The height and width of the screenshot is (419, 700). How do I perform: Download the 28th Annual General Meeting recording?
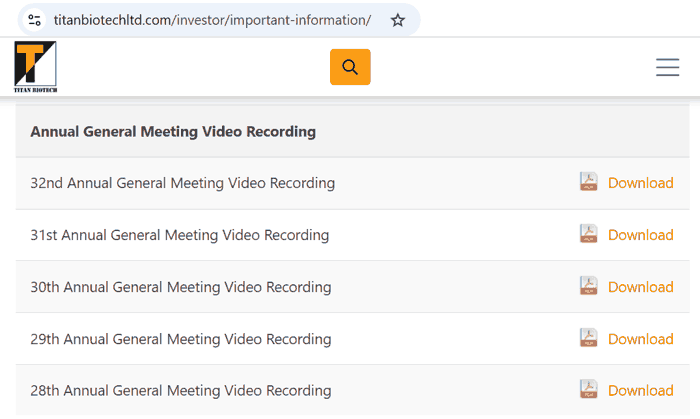point(641,391)
